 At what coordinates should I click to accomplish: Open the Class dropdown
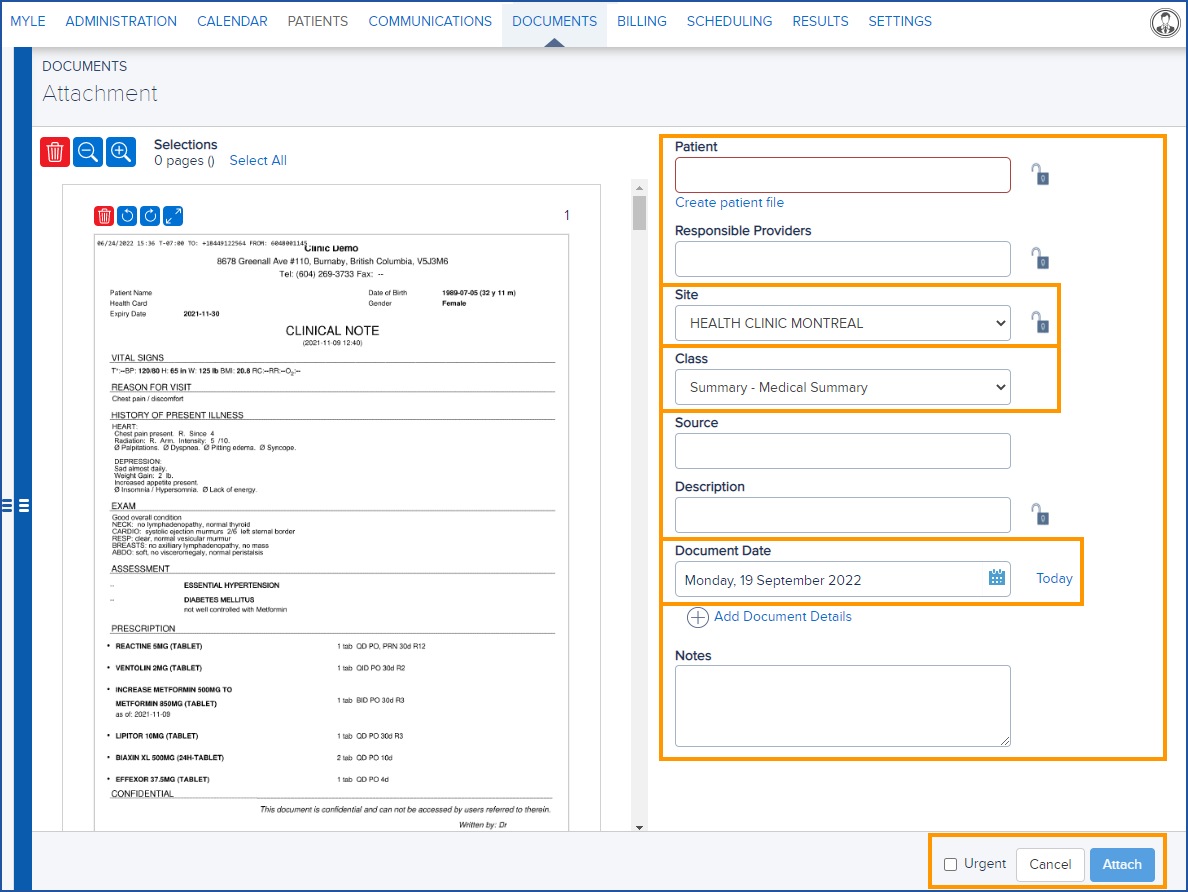842,387
